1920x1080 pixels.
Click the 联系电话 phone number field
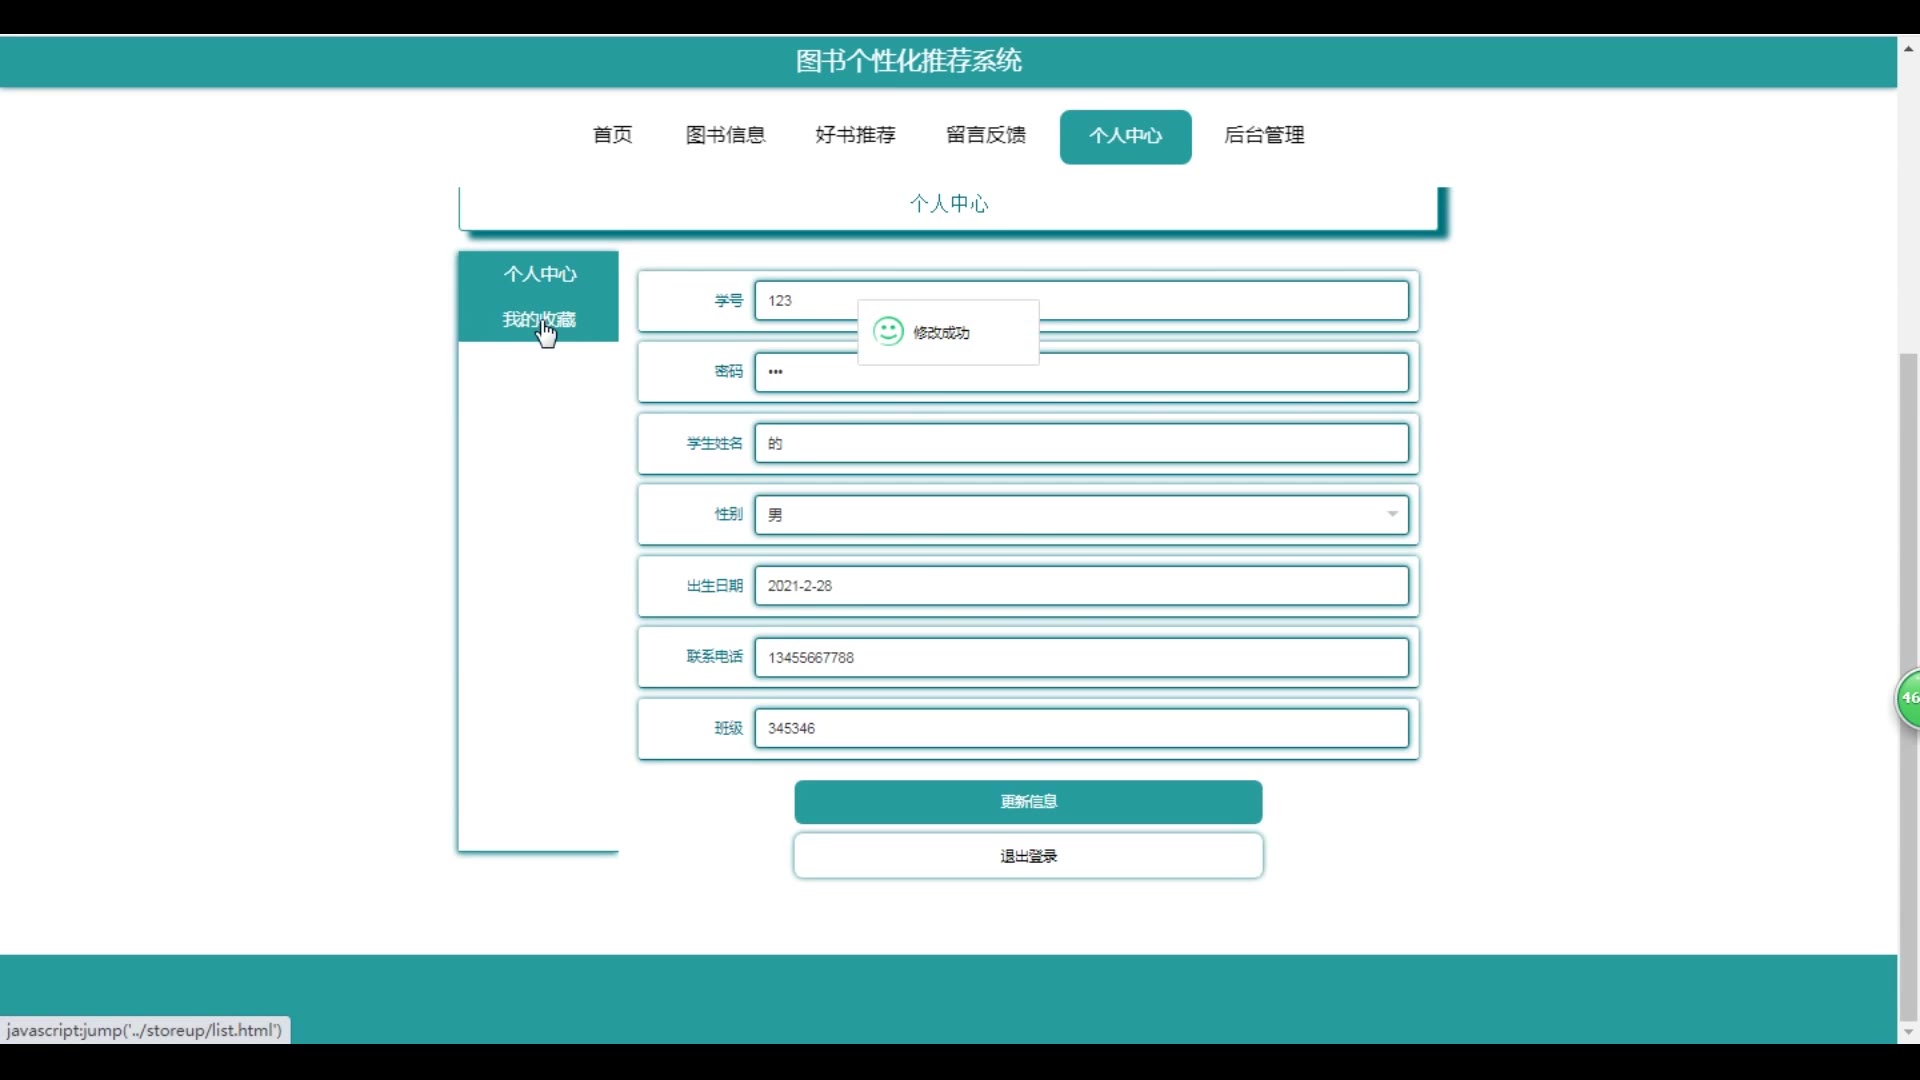[1081, 658]
